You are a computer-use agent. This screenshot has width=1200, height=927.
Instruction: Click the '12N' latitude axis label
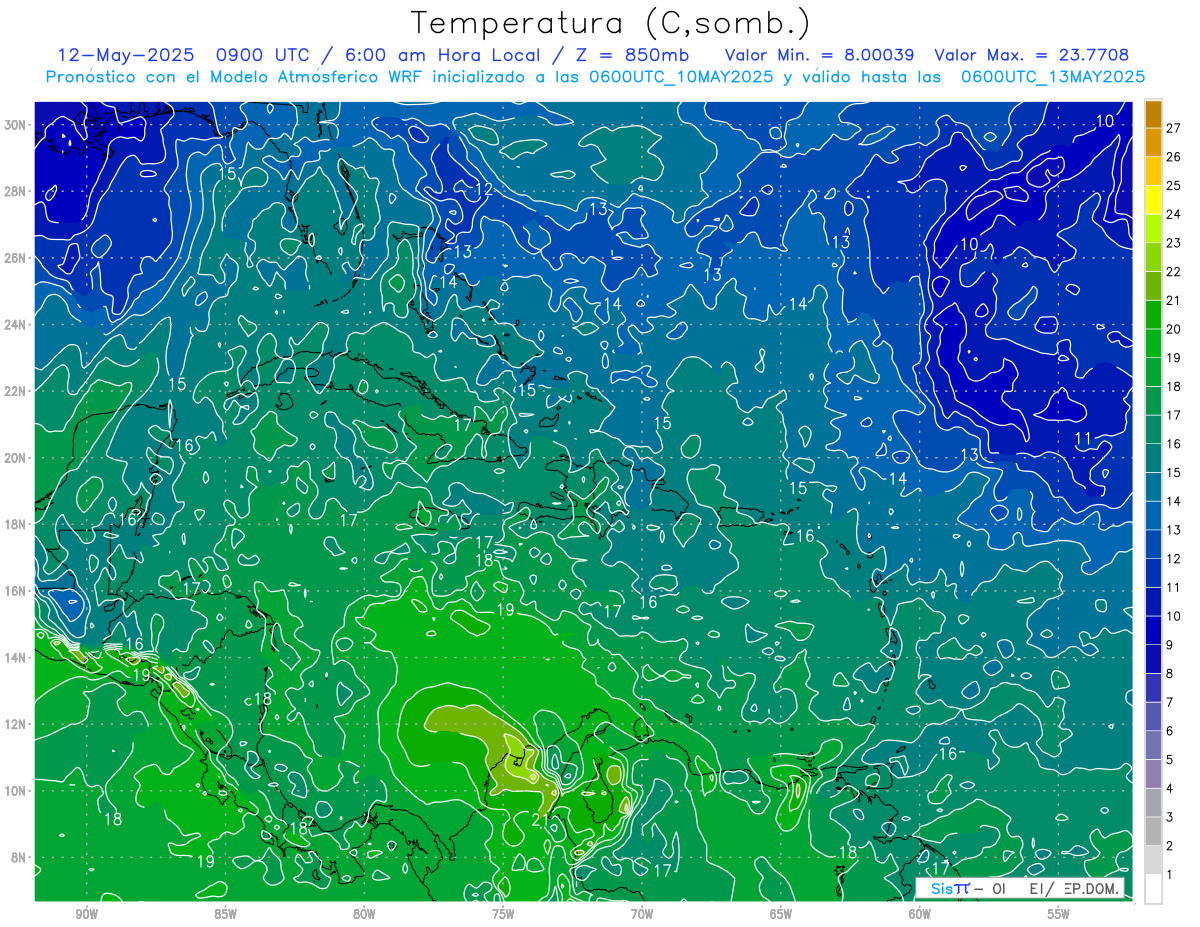point(15,724)
